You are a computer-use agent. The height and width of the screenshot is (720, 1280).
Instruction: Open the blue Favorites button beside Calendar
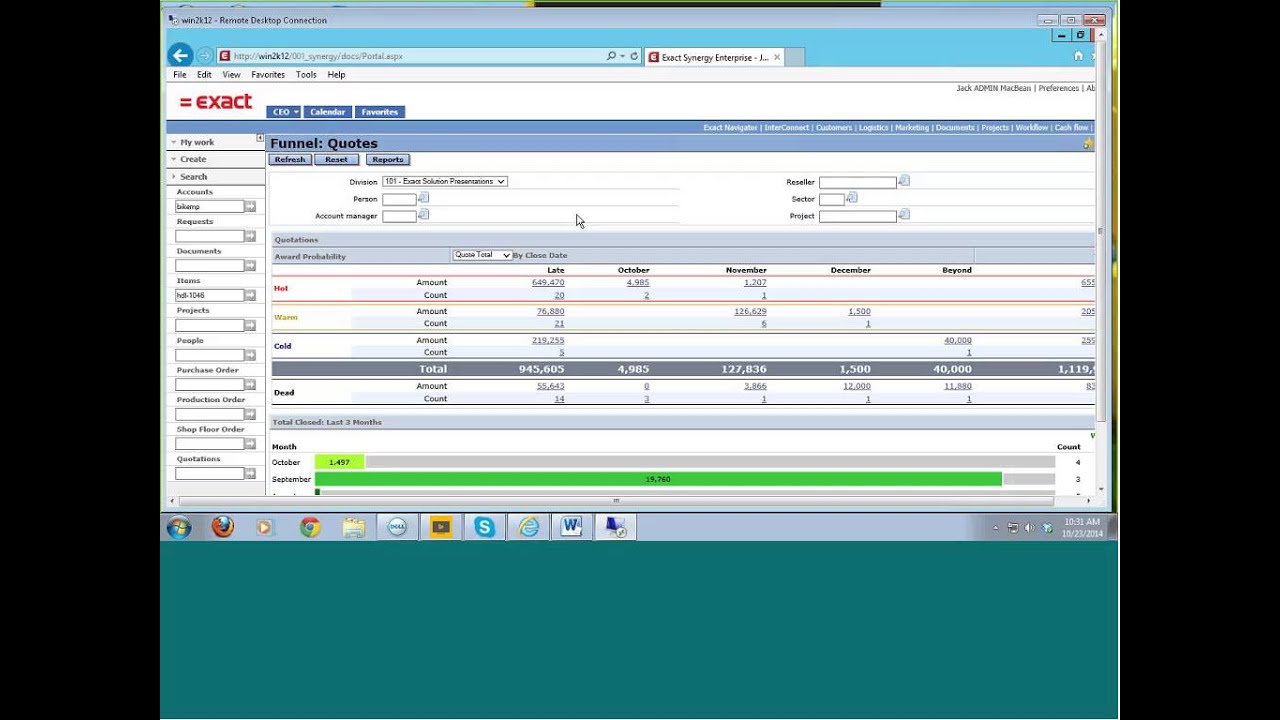coord(379,112)
